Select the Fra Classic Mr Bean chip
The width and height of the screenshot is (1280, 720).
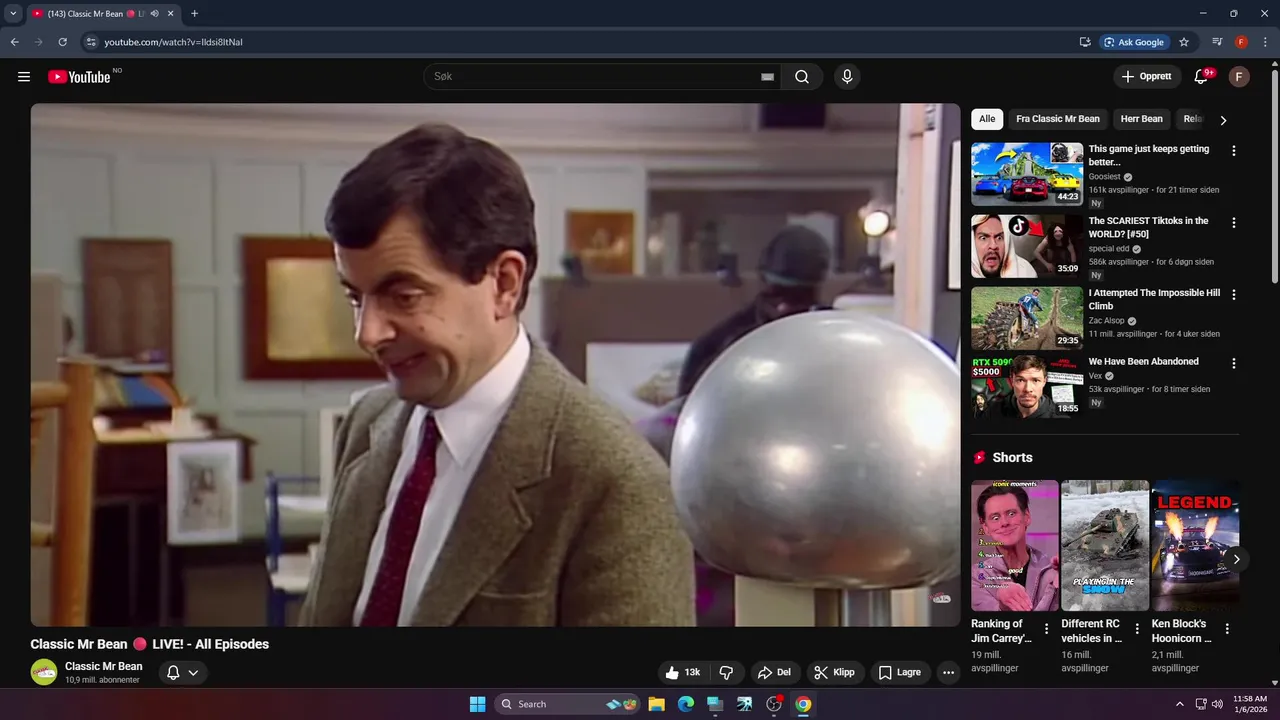(x=1058, y=119)
